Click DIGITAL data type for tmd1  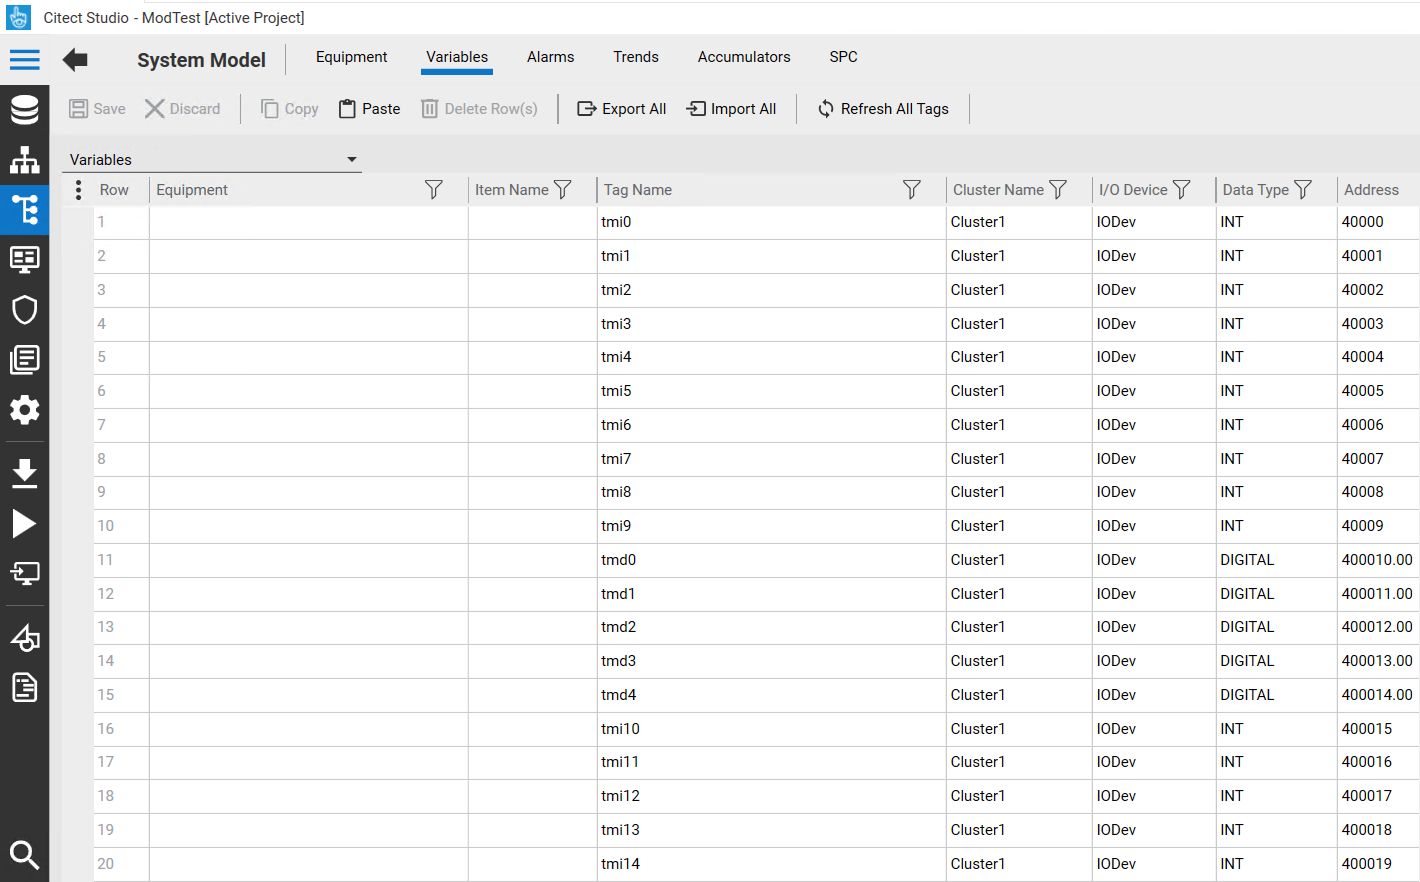[1276, 594]
